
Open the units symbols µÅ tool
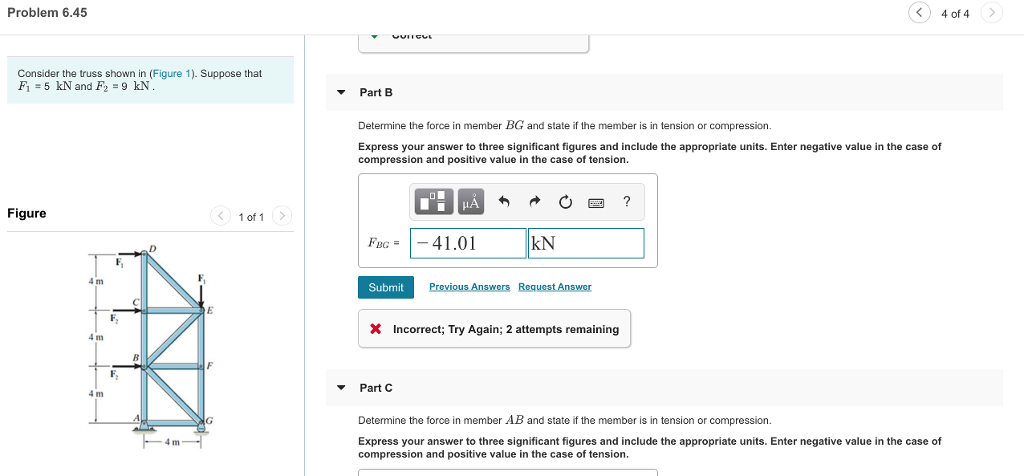471,202
